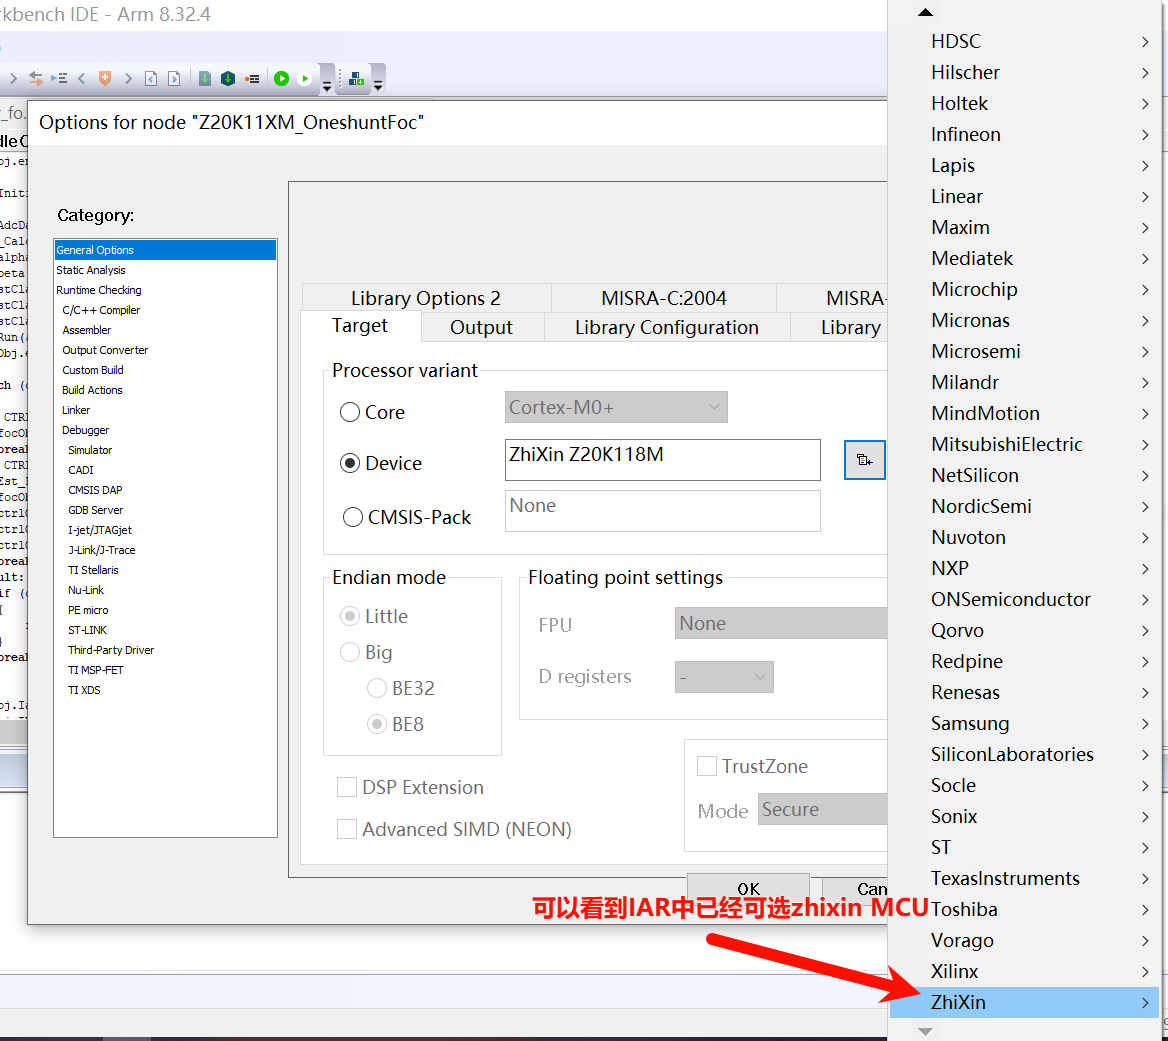Click the Navigate Forward page icon
Screen dimensions: 1168x1041
click(x=174, y=78)
